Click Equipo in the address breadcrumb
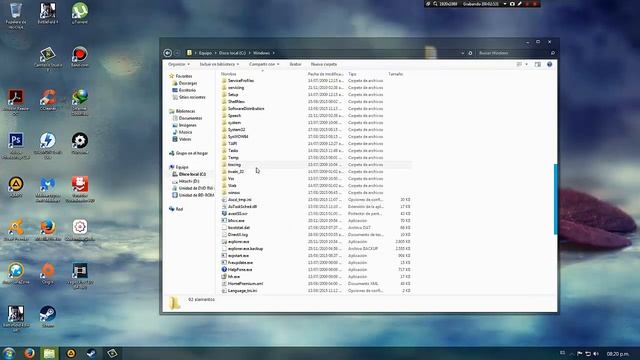The width and height of the screenshot is (640, 360). click(205, 53)
